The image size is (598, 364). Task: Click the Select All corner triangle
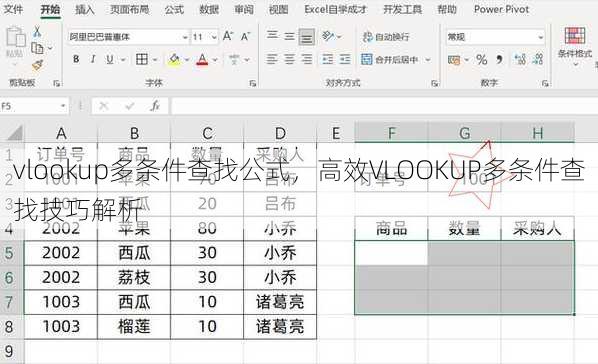point(14,133)
